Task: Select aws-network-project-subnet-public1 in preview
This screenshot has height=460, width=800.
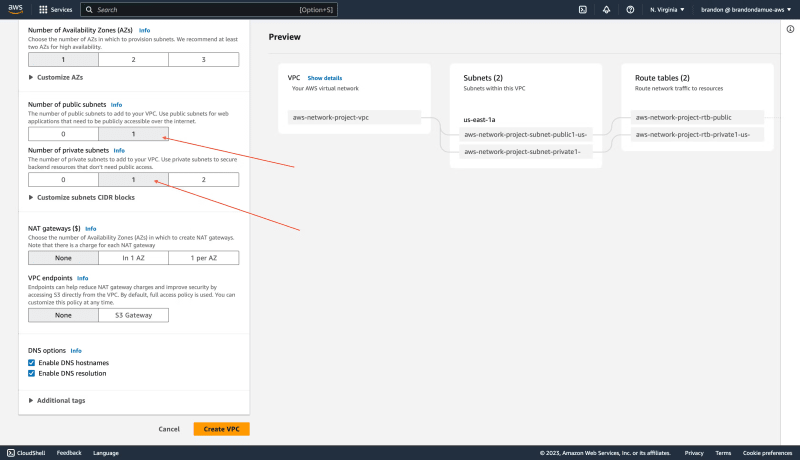Action: tap(526, 135)
